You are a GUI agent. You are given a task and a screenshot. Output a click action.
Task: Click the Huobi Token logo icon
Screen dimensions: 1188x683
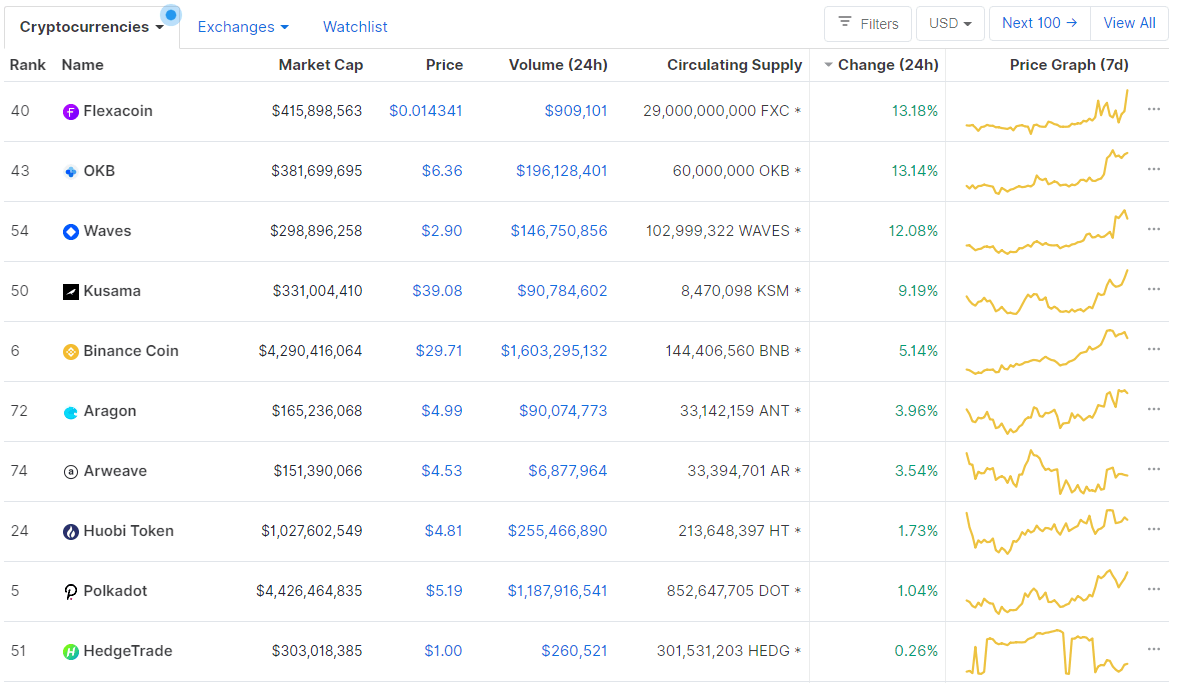(70, 532)
